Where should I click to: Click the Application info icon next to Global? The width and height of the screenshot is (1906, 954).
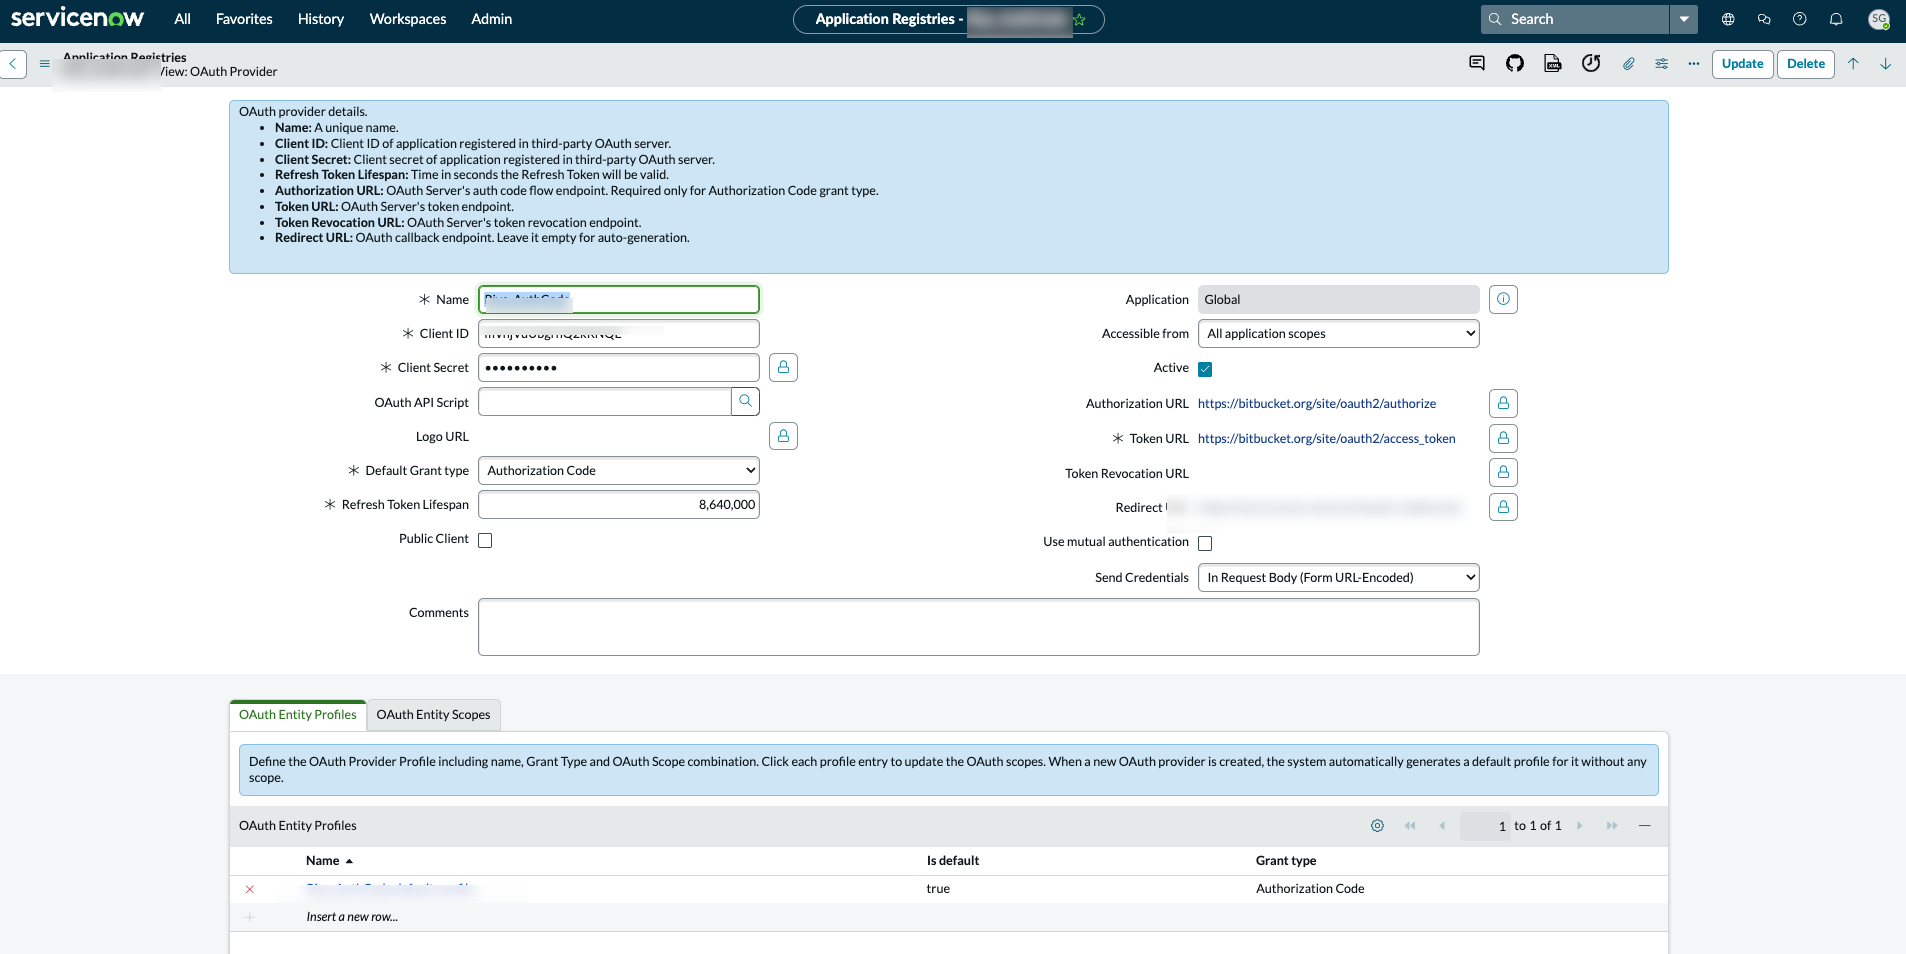1503,300
